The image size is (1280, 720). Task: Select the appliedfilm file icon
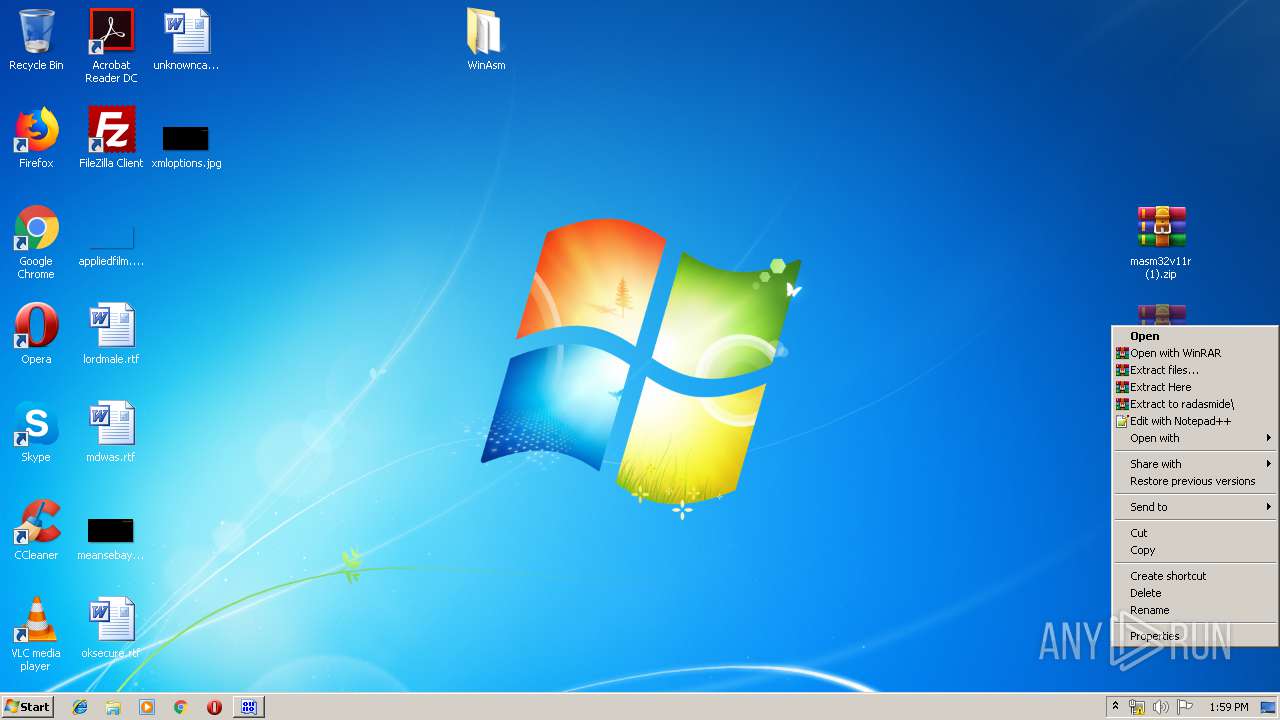111,247
